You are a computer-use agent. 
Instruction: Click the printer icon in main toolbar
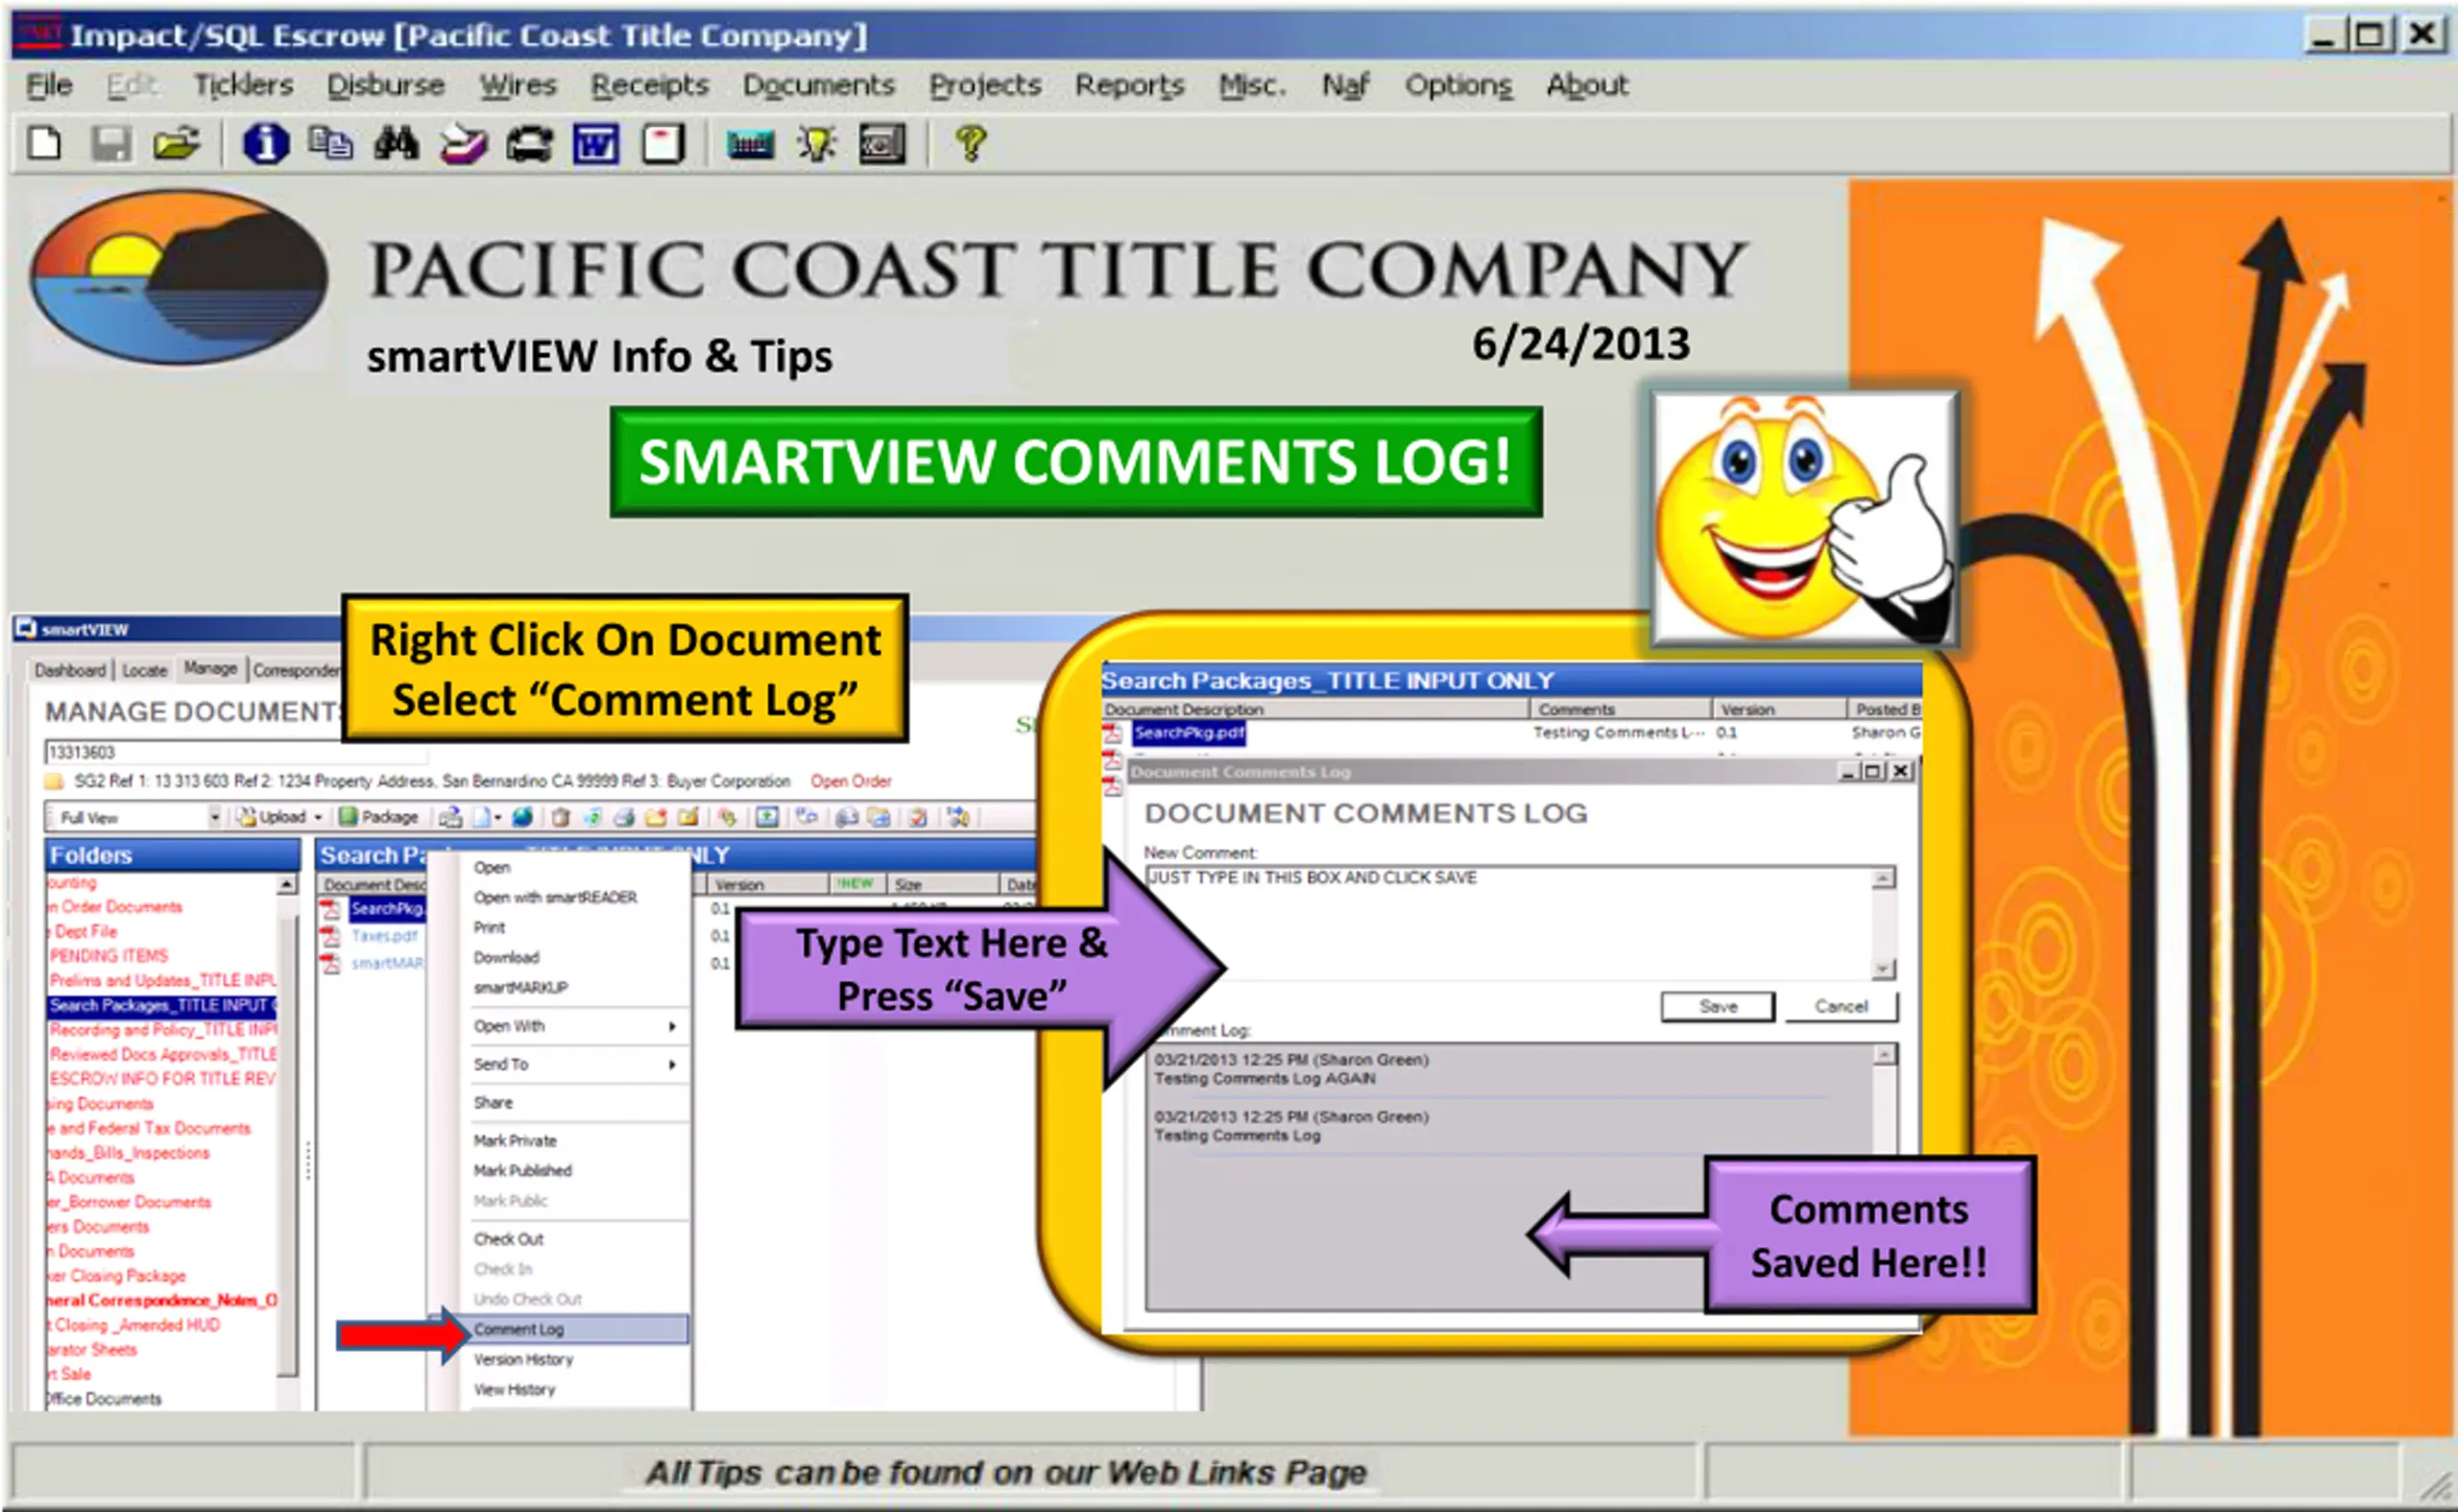pos(529,144)
